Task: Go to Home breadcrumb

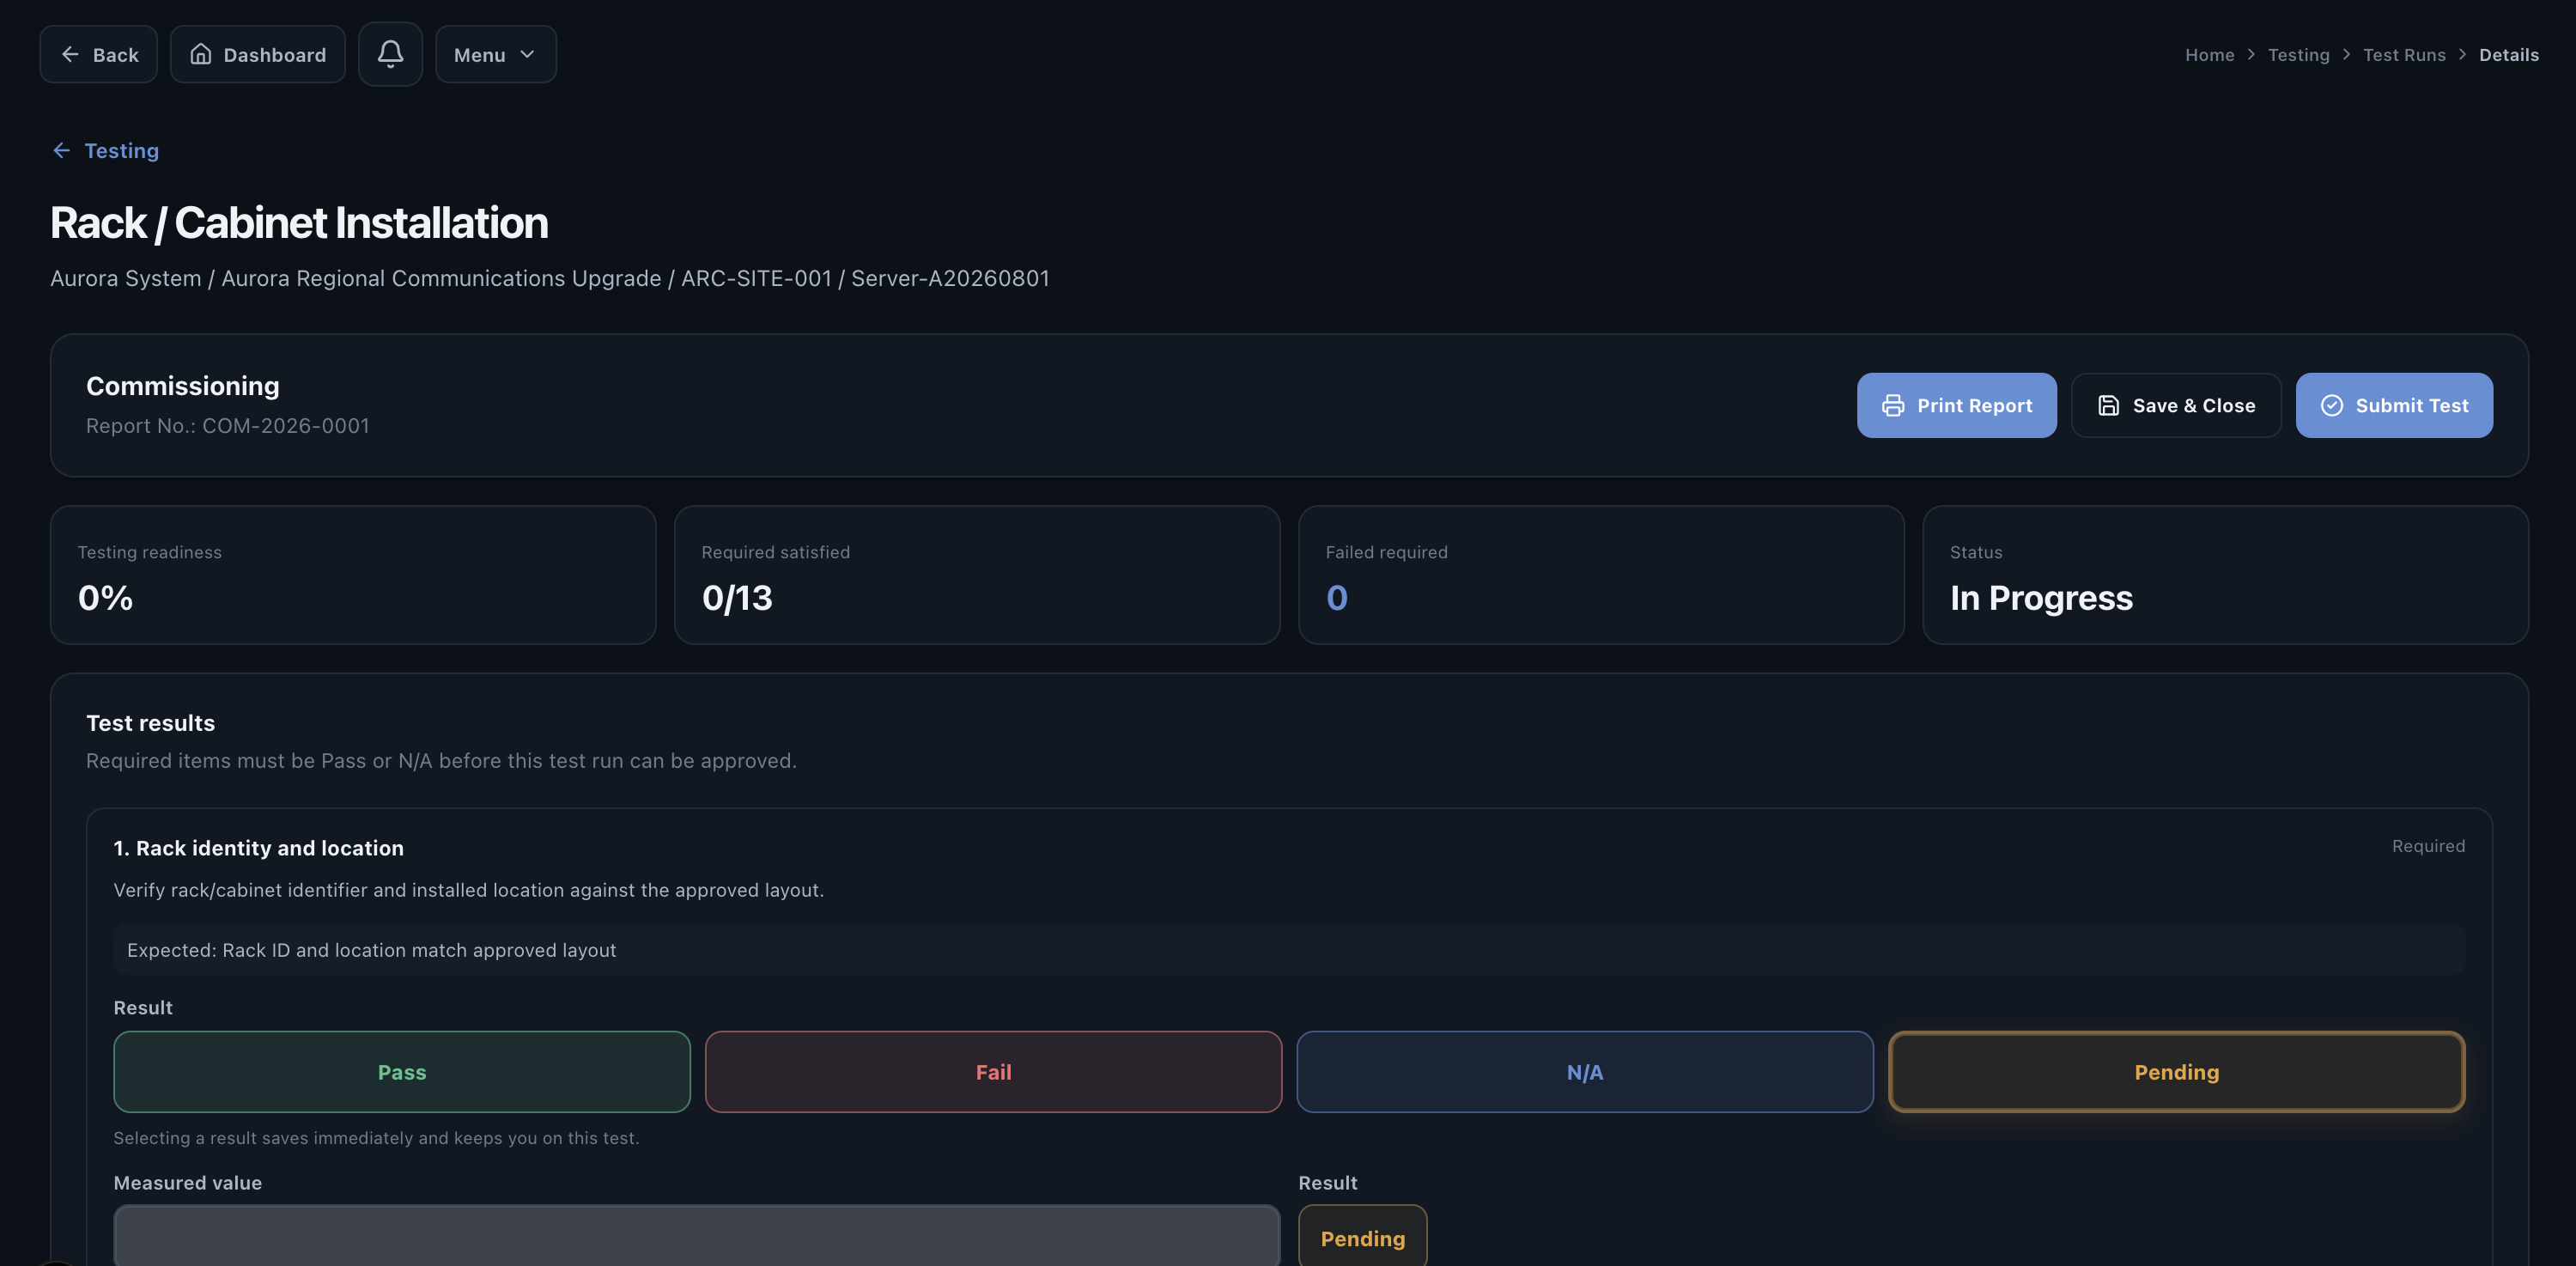Action: click(2209, 55)
